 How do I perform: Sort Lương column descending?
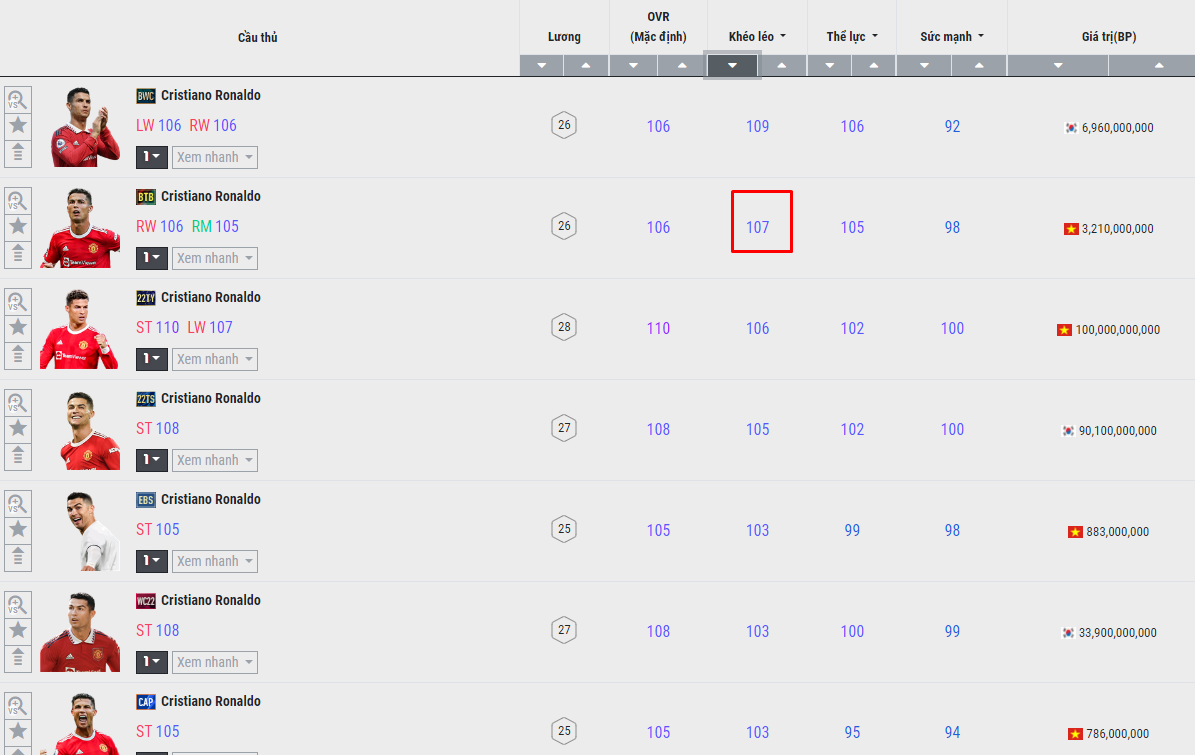click(x=542, y=66)
